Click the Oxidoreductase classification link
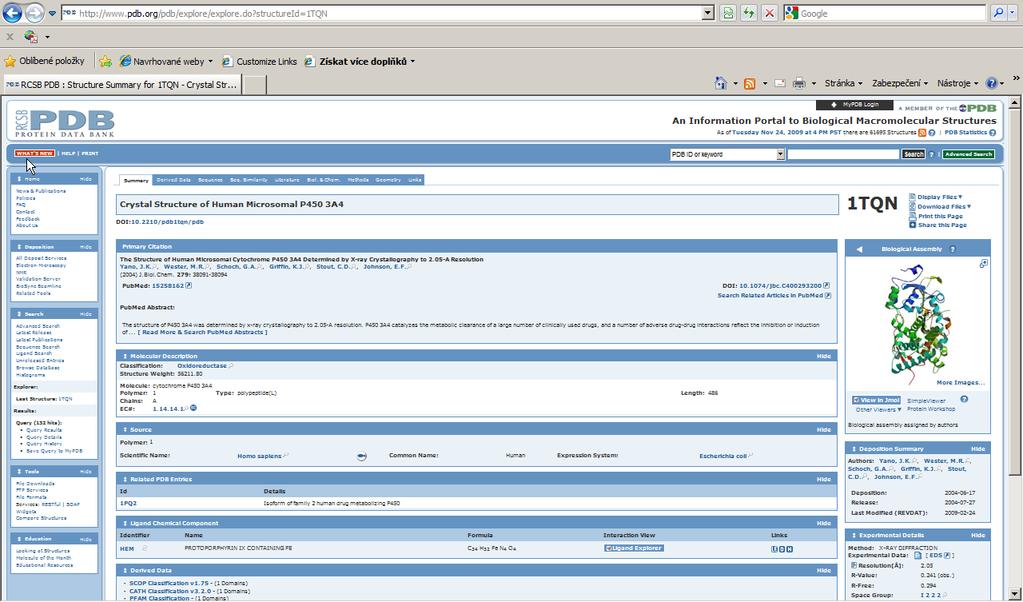Viewport: 1023px width, 602px height. (202, 366)
